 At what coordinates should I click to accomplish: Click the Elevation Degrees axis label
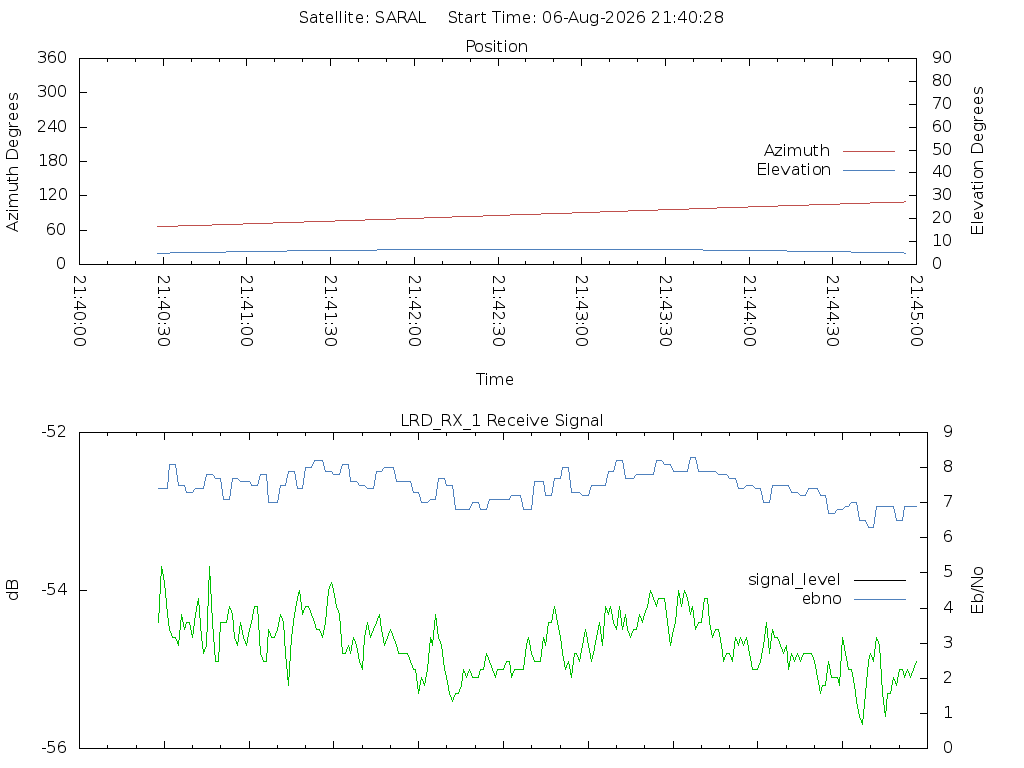point(977,161)
